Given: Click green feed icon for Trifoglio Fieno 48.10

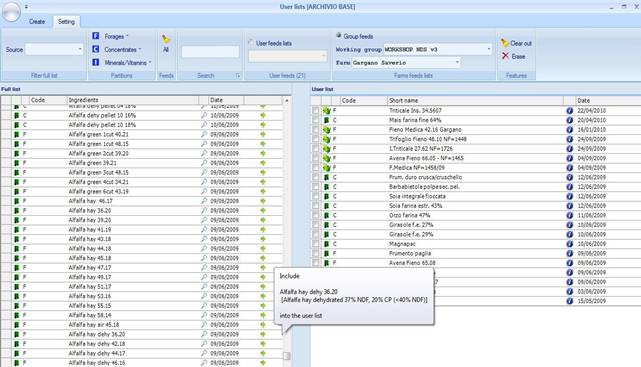Looking at the screenshot, I should tap(326, 139).
